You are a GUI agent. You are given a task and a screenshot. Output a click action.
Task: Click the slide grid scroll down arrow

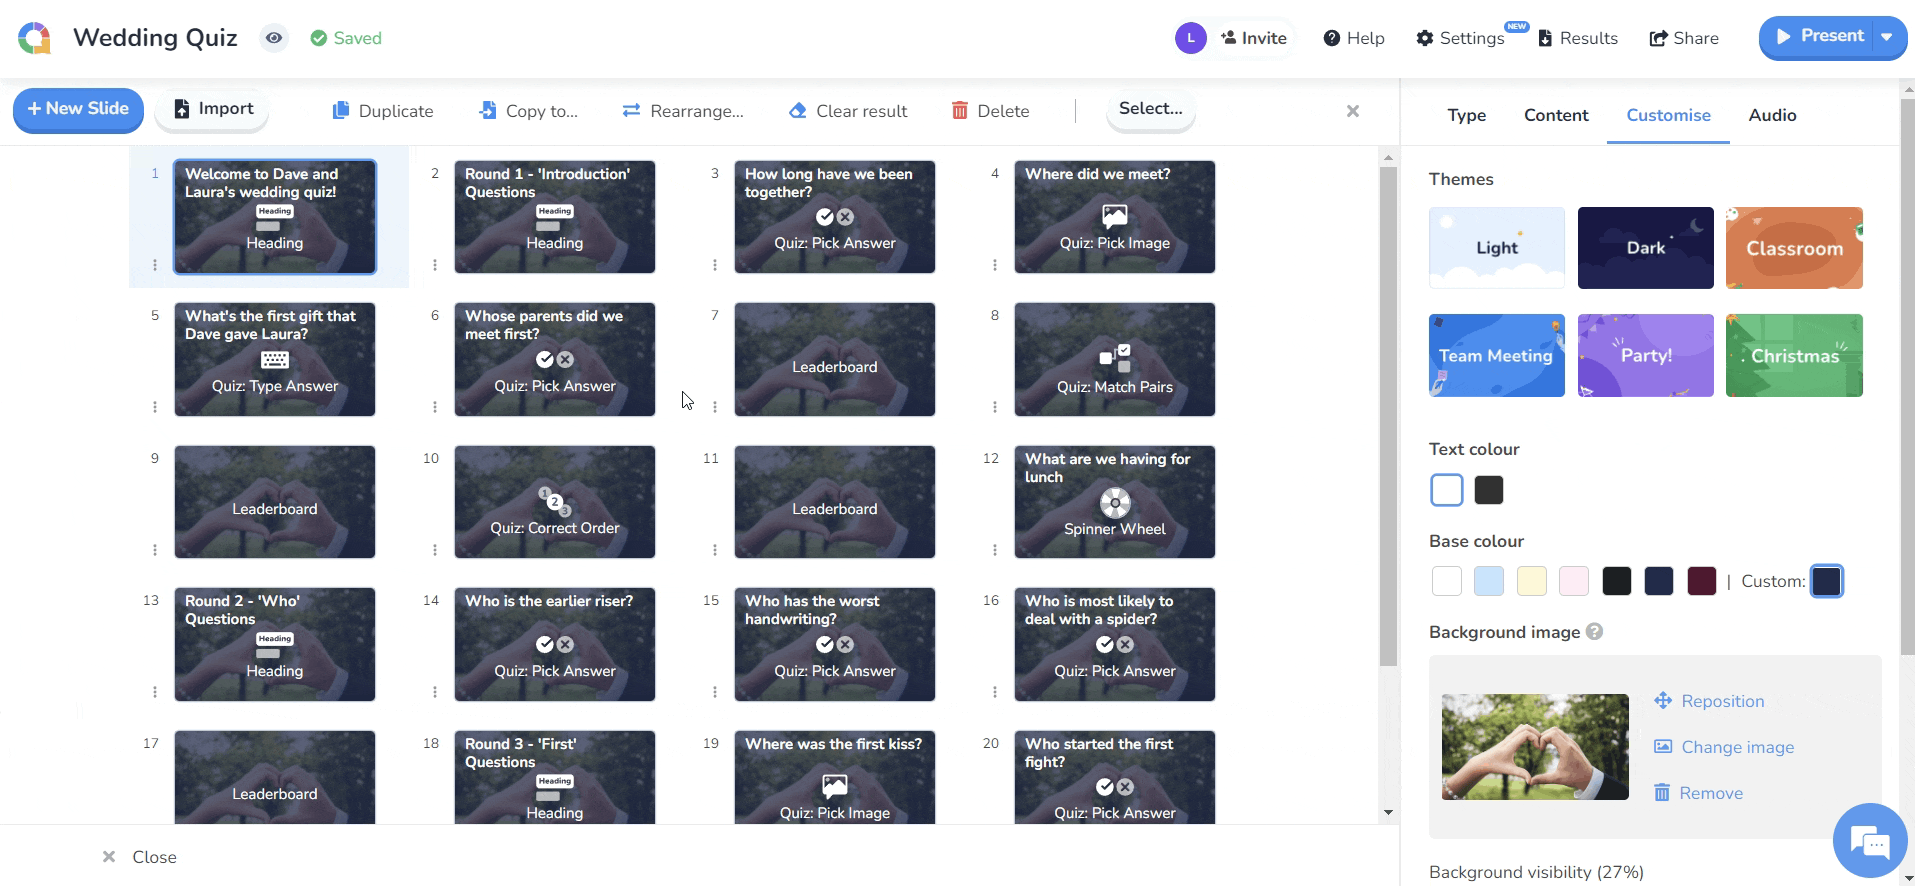click(1388, 812)
